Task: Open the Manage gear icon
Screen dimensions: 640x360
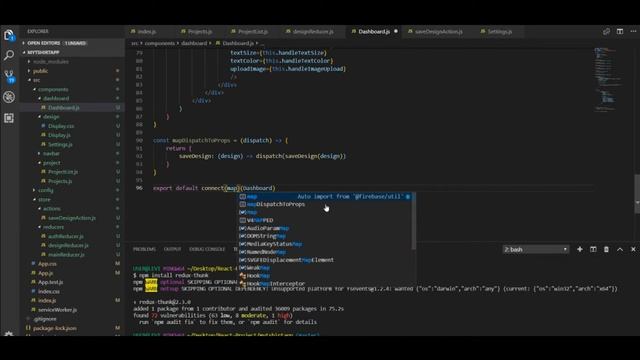Action: (x=9, y=334)
